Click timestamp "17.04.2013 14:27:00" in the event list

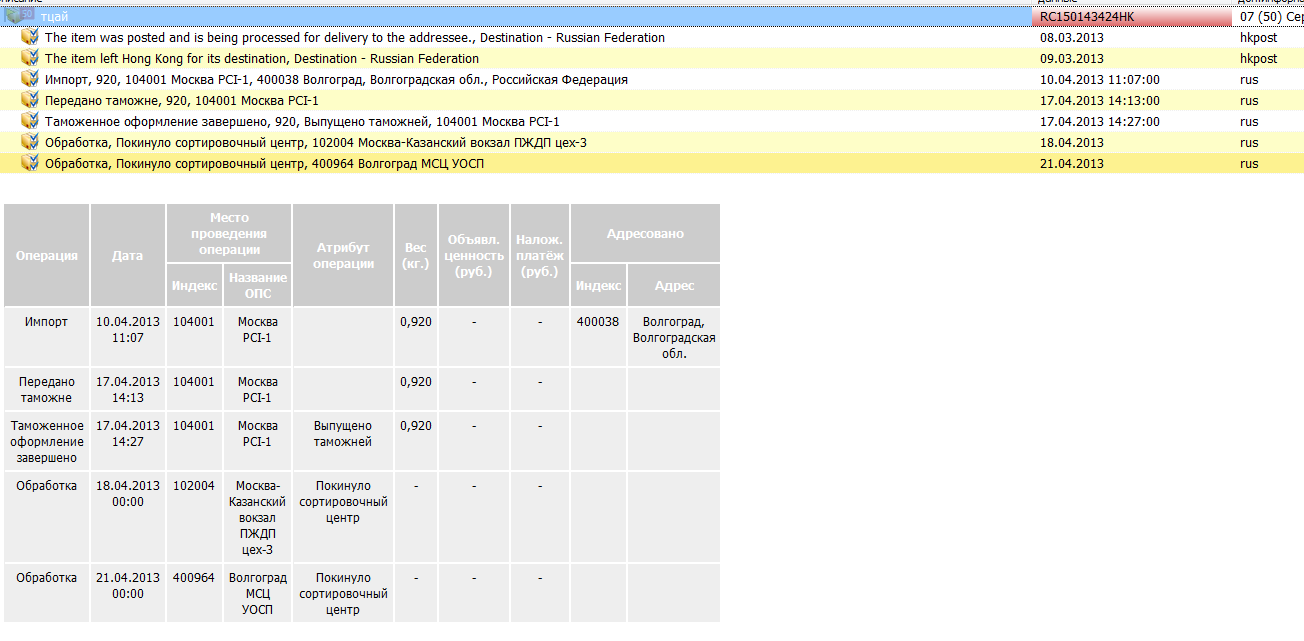[x=1100, y=122]
